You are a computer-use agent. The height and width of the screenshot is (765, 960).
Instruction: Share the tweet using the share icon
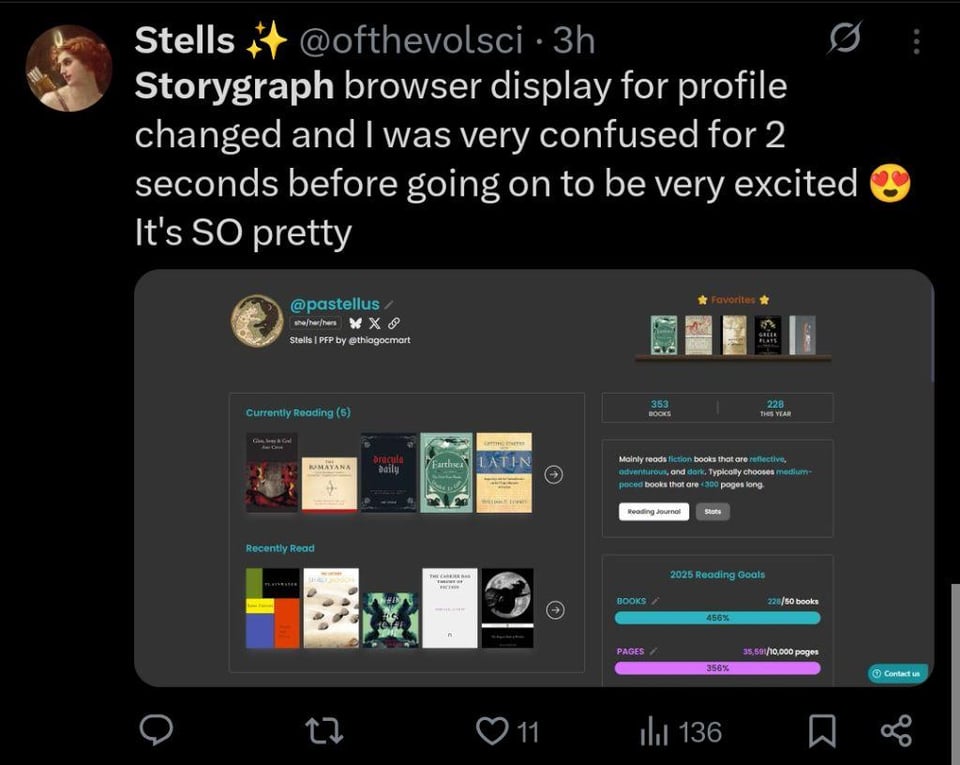(896, 731)
